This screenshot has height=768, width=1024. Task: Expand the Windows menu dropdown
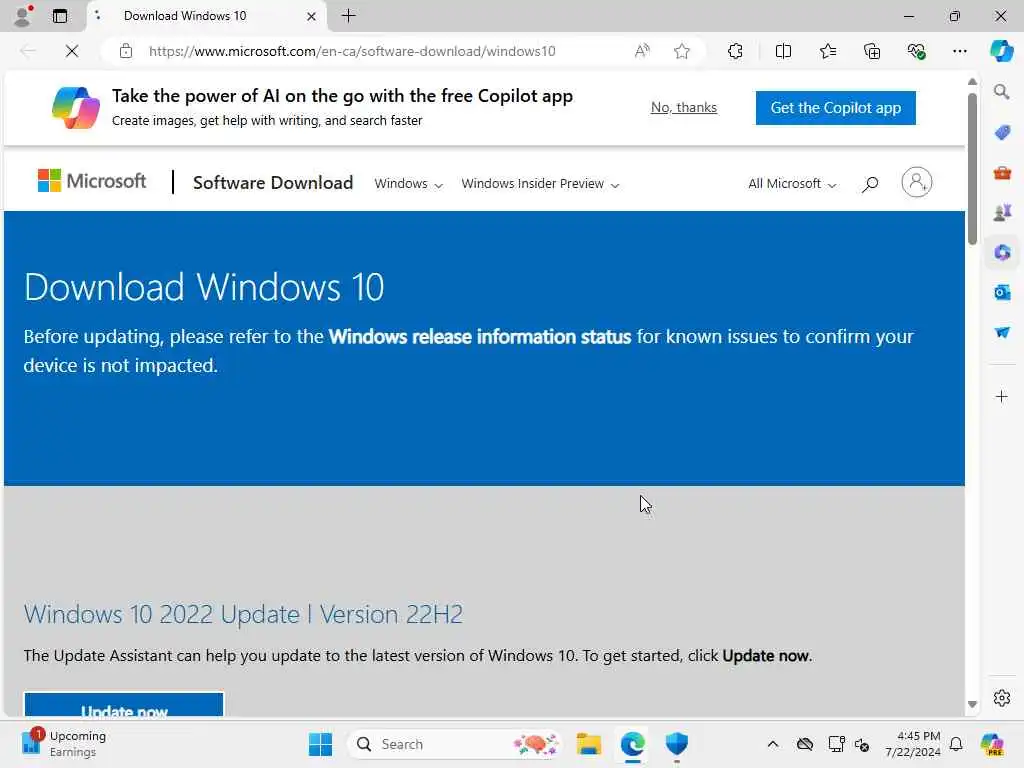[x=408, y=184]
